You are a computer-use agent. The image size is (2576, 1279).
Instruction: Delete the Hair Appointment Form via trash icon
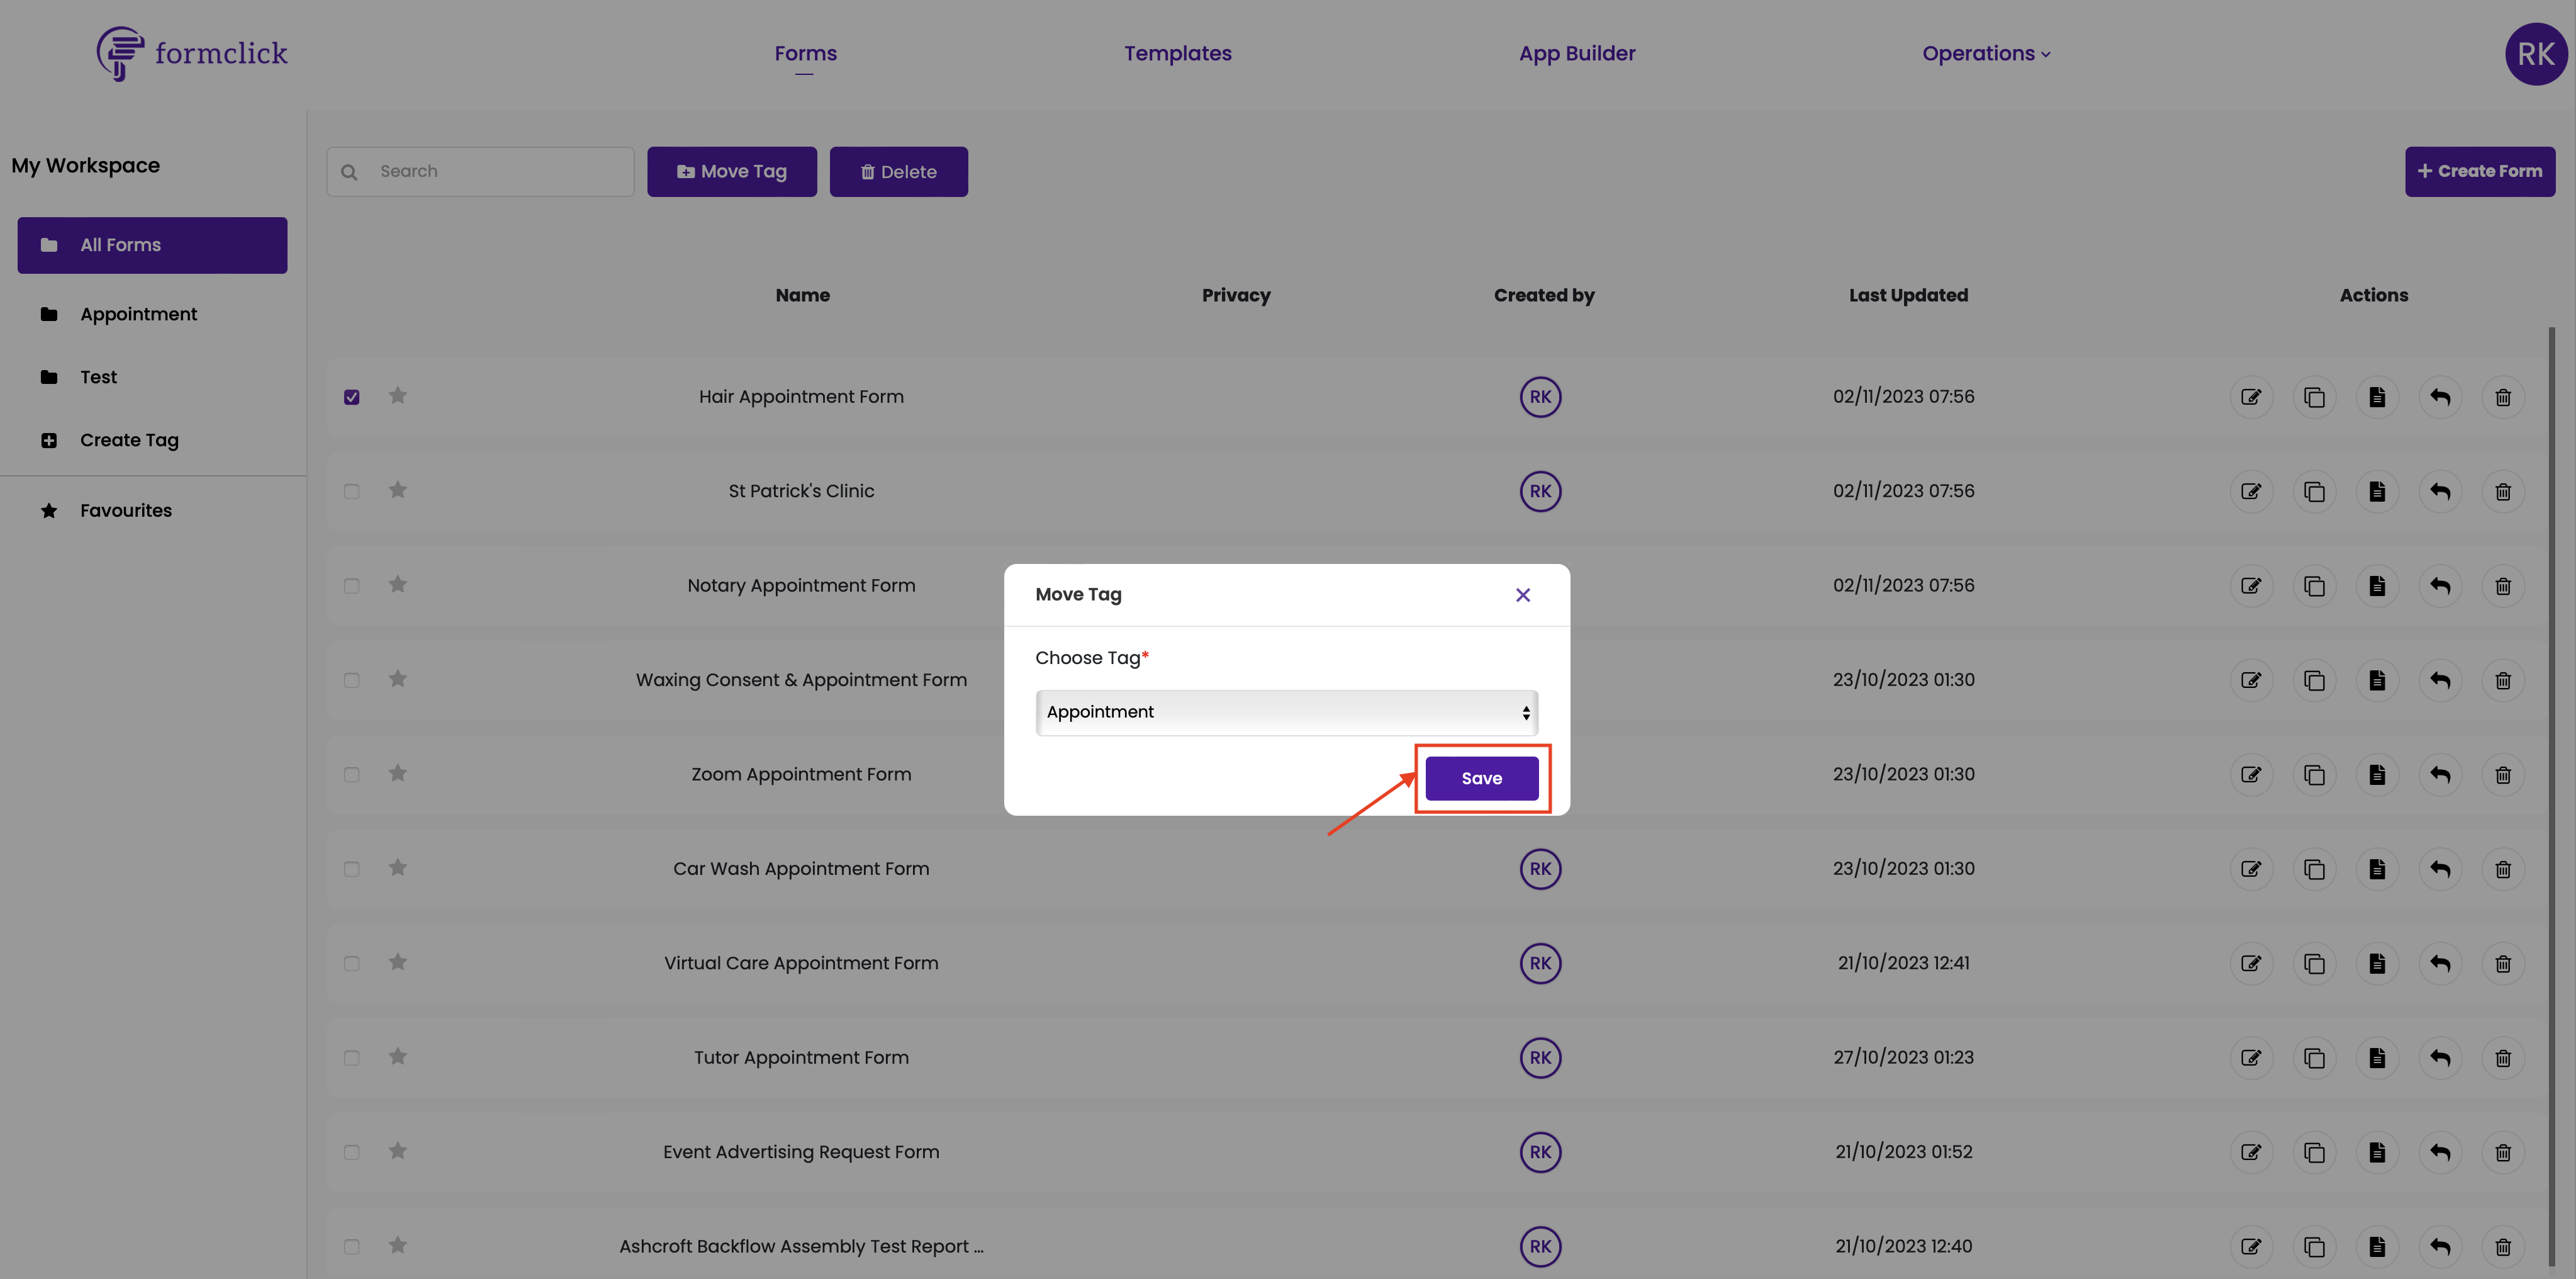(2502, 397)
